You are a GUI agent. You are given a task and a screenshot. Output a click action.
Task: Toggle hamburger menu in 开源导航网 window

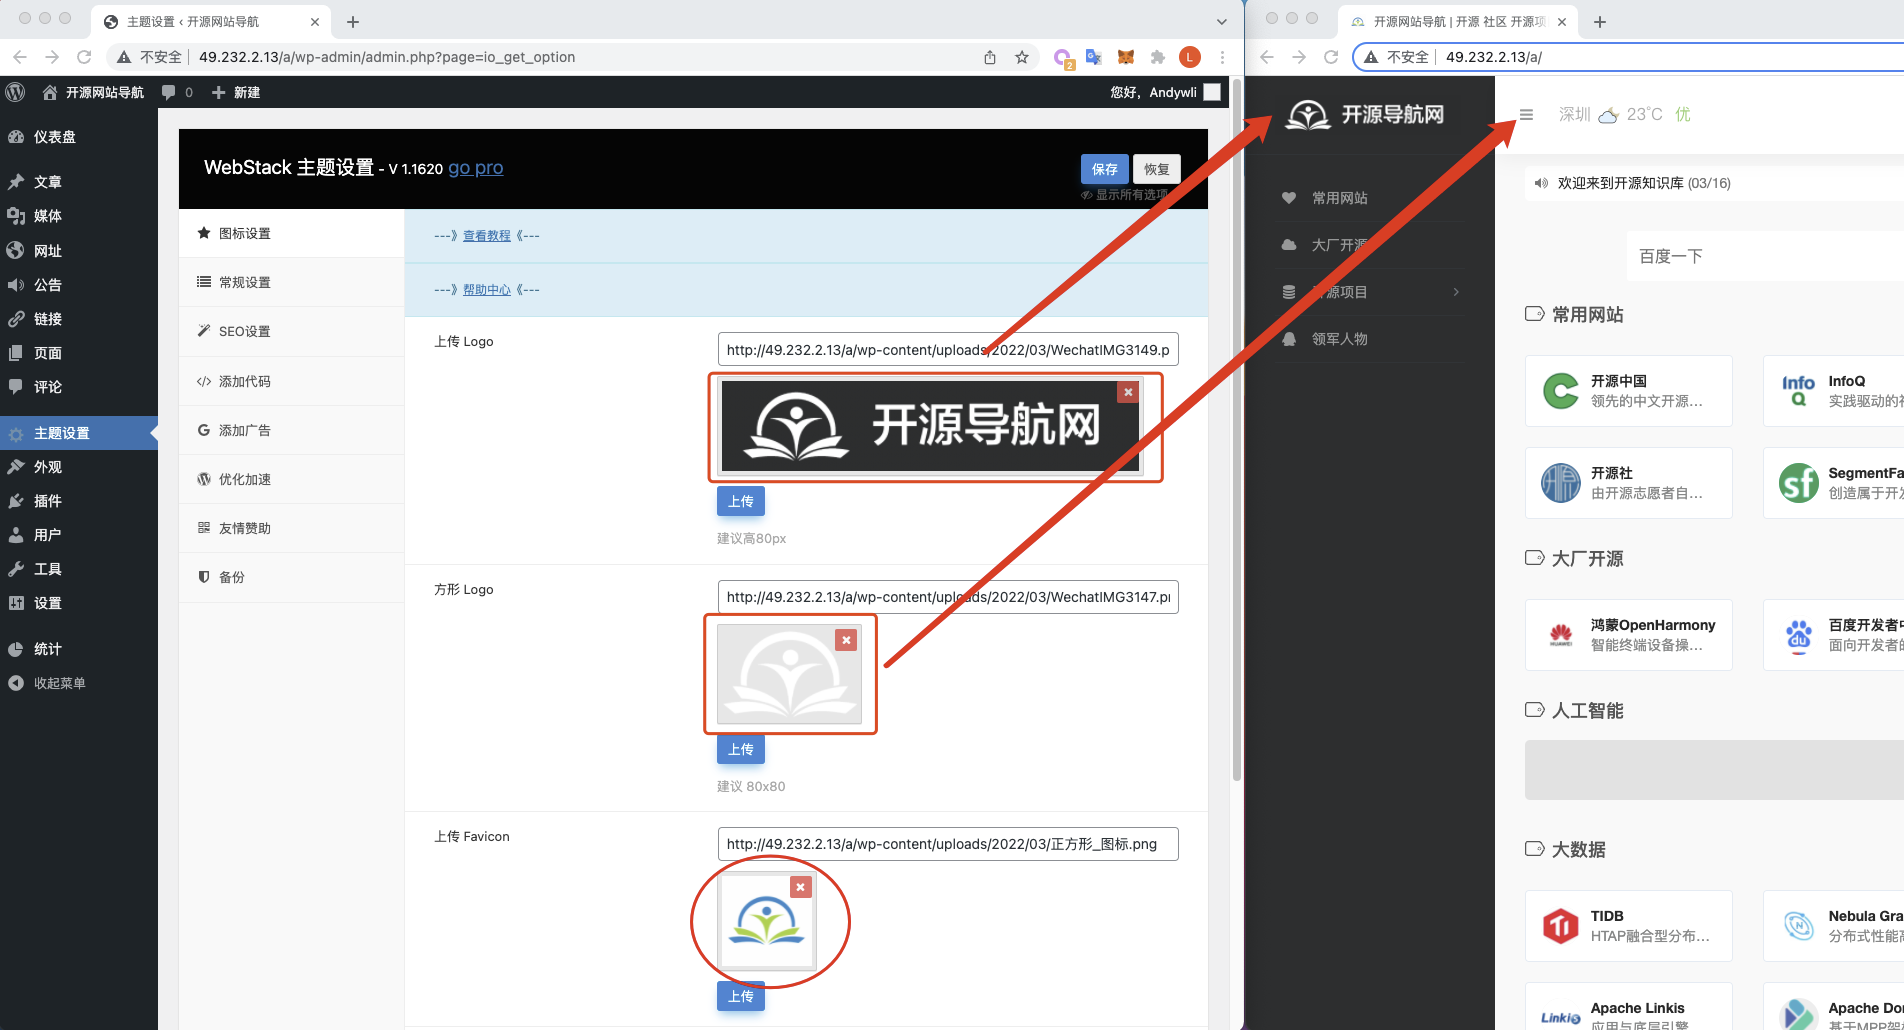pos(1526,114)
